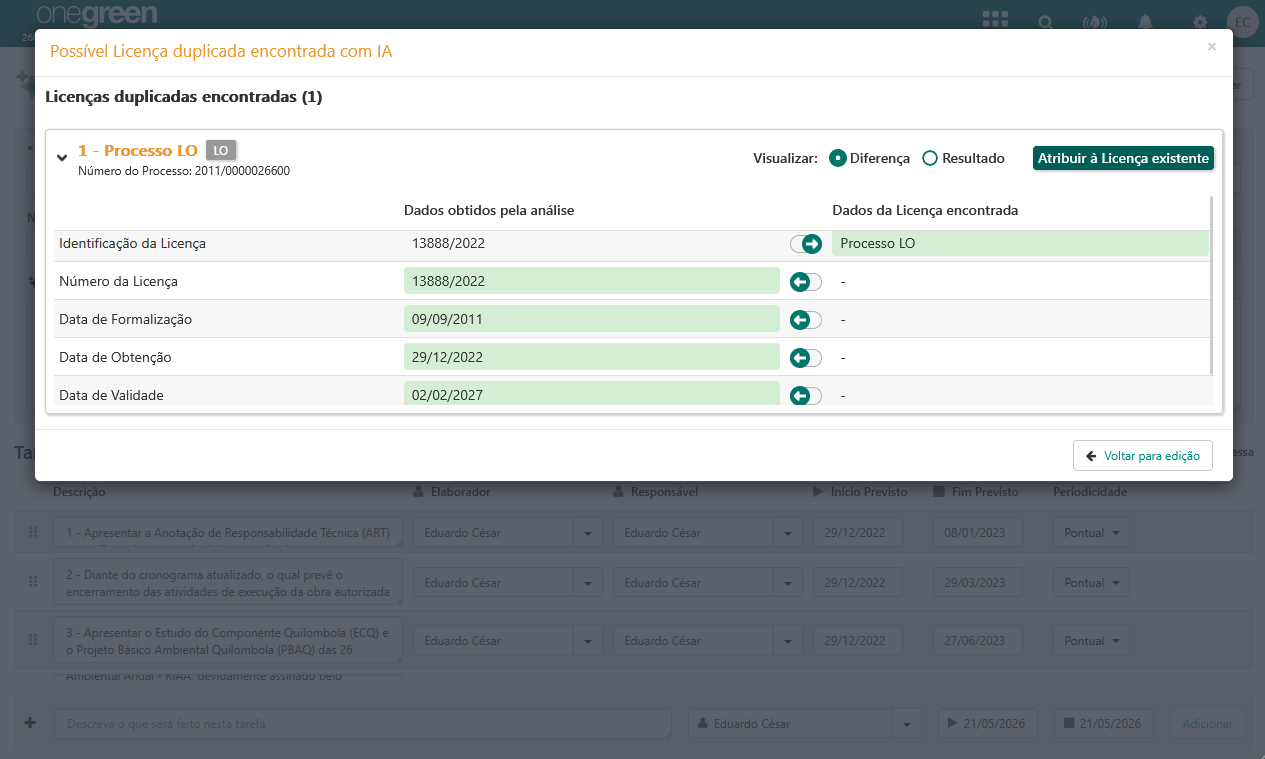Click the plus icon beside new task description

[x=30, y=723]
